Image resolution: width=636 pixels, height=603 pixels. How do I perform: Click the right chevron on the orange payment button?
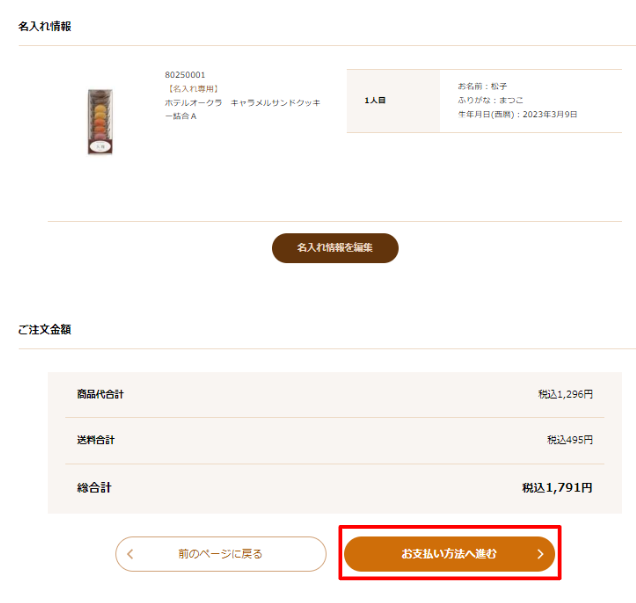tap(540, 554)
